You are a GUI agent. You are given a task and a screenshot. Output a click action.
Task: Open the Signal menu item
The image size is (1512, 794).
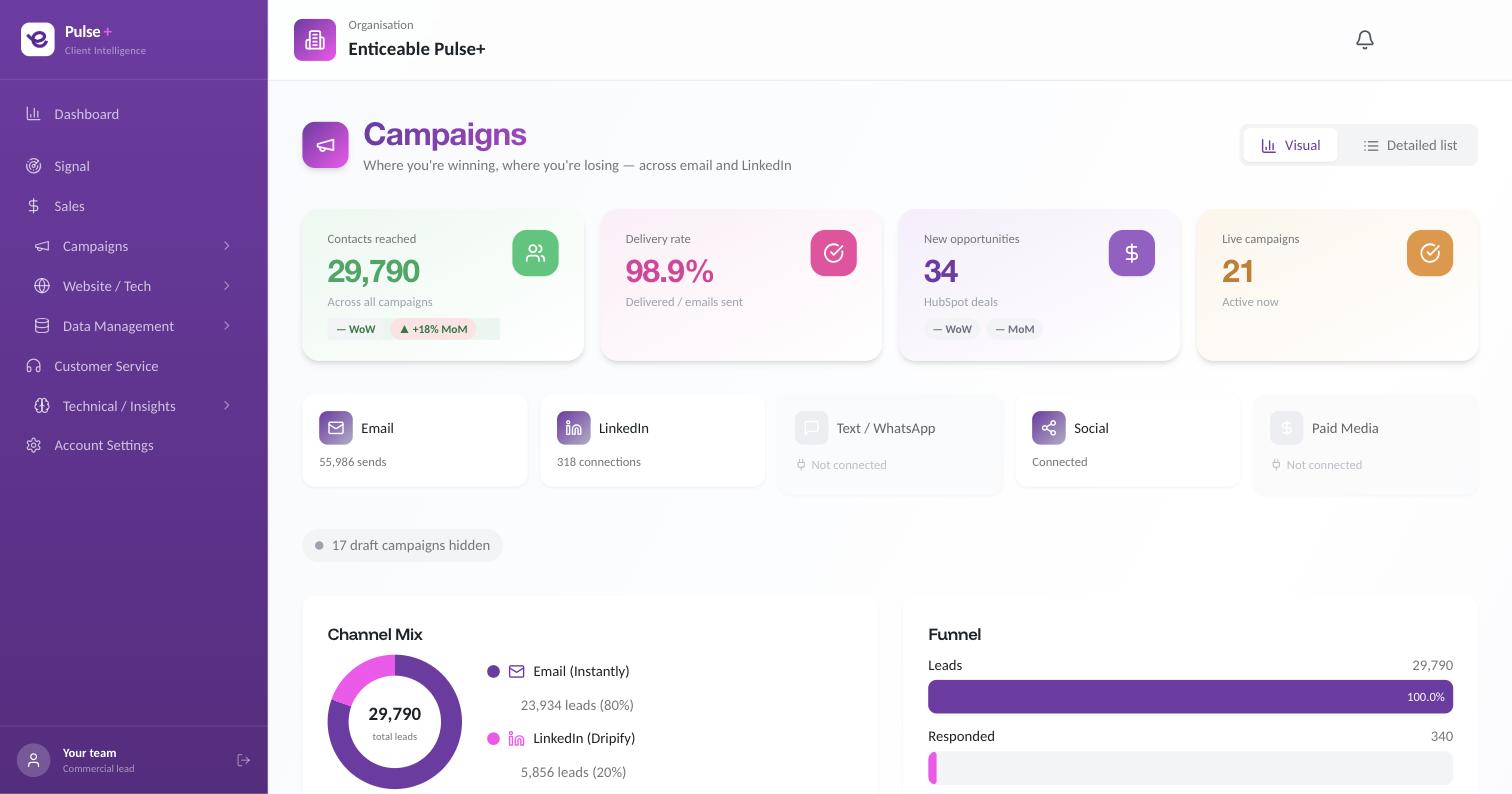[x=134, y=166]
